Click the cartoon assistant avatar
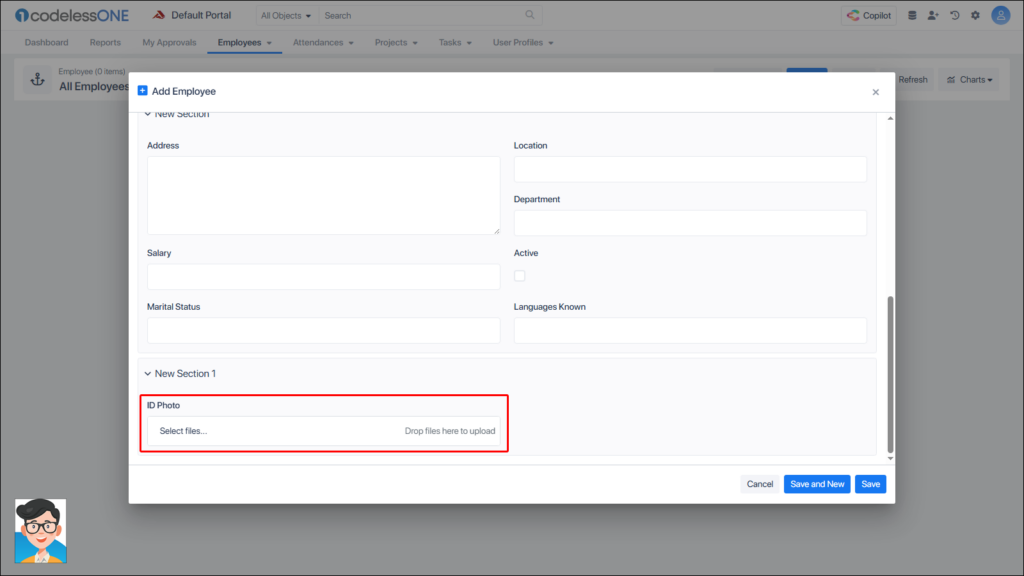Viewport: 1024px width, 576px height. tap(40, 531)
